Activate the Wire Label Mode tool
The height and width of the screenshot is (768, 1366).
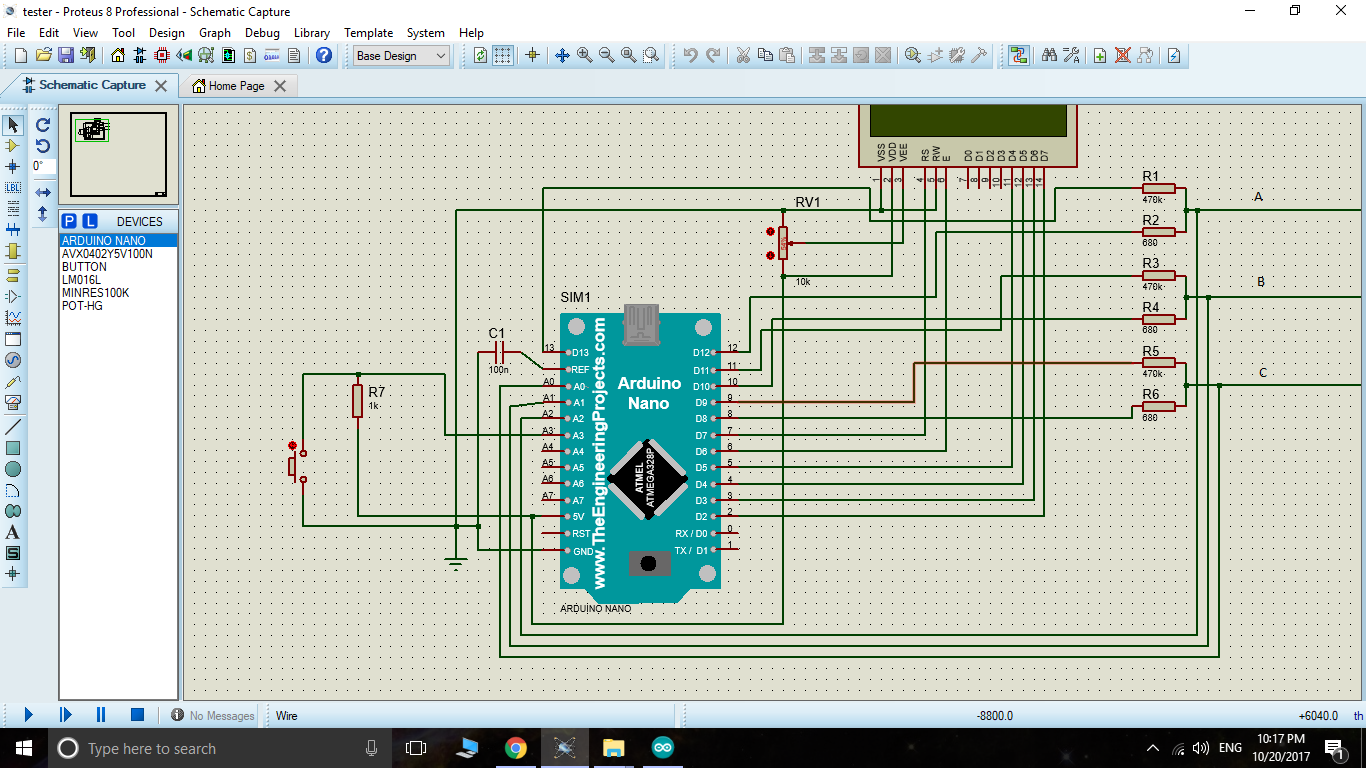(12, 188)
